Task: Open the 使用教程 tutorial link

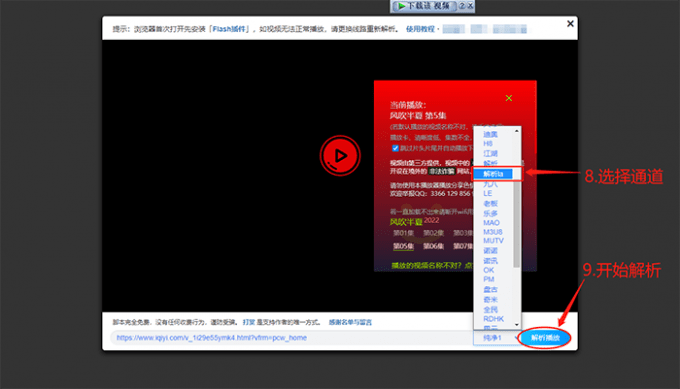Action: click(x=420, y=29)
